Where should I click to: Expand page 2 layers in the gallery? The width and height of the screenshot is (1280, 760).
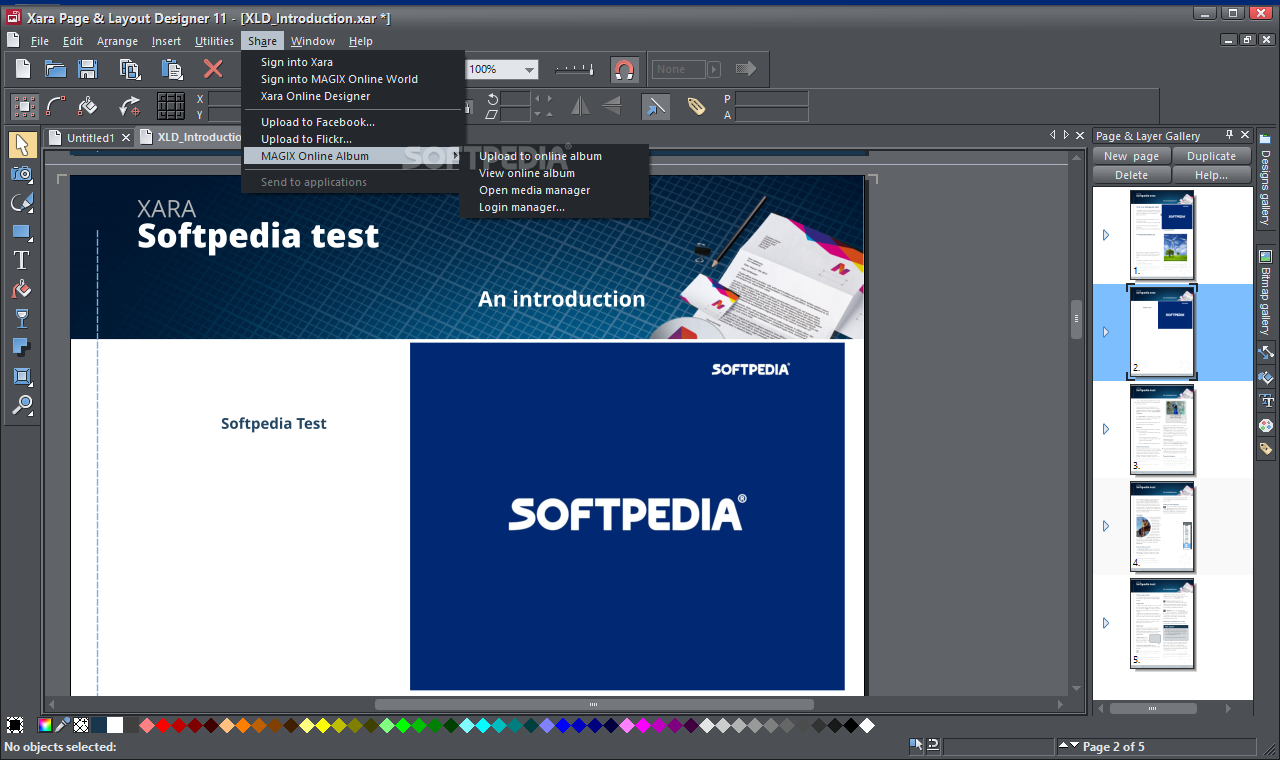coord(1106,332)
